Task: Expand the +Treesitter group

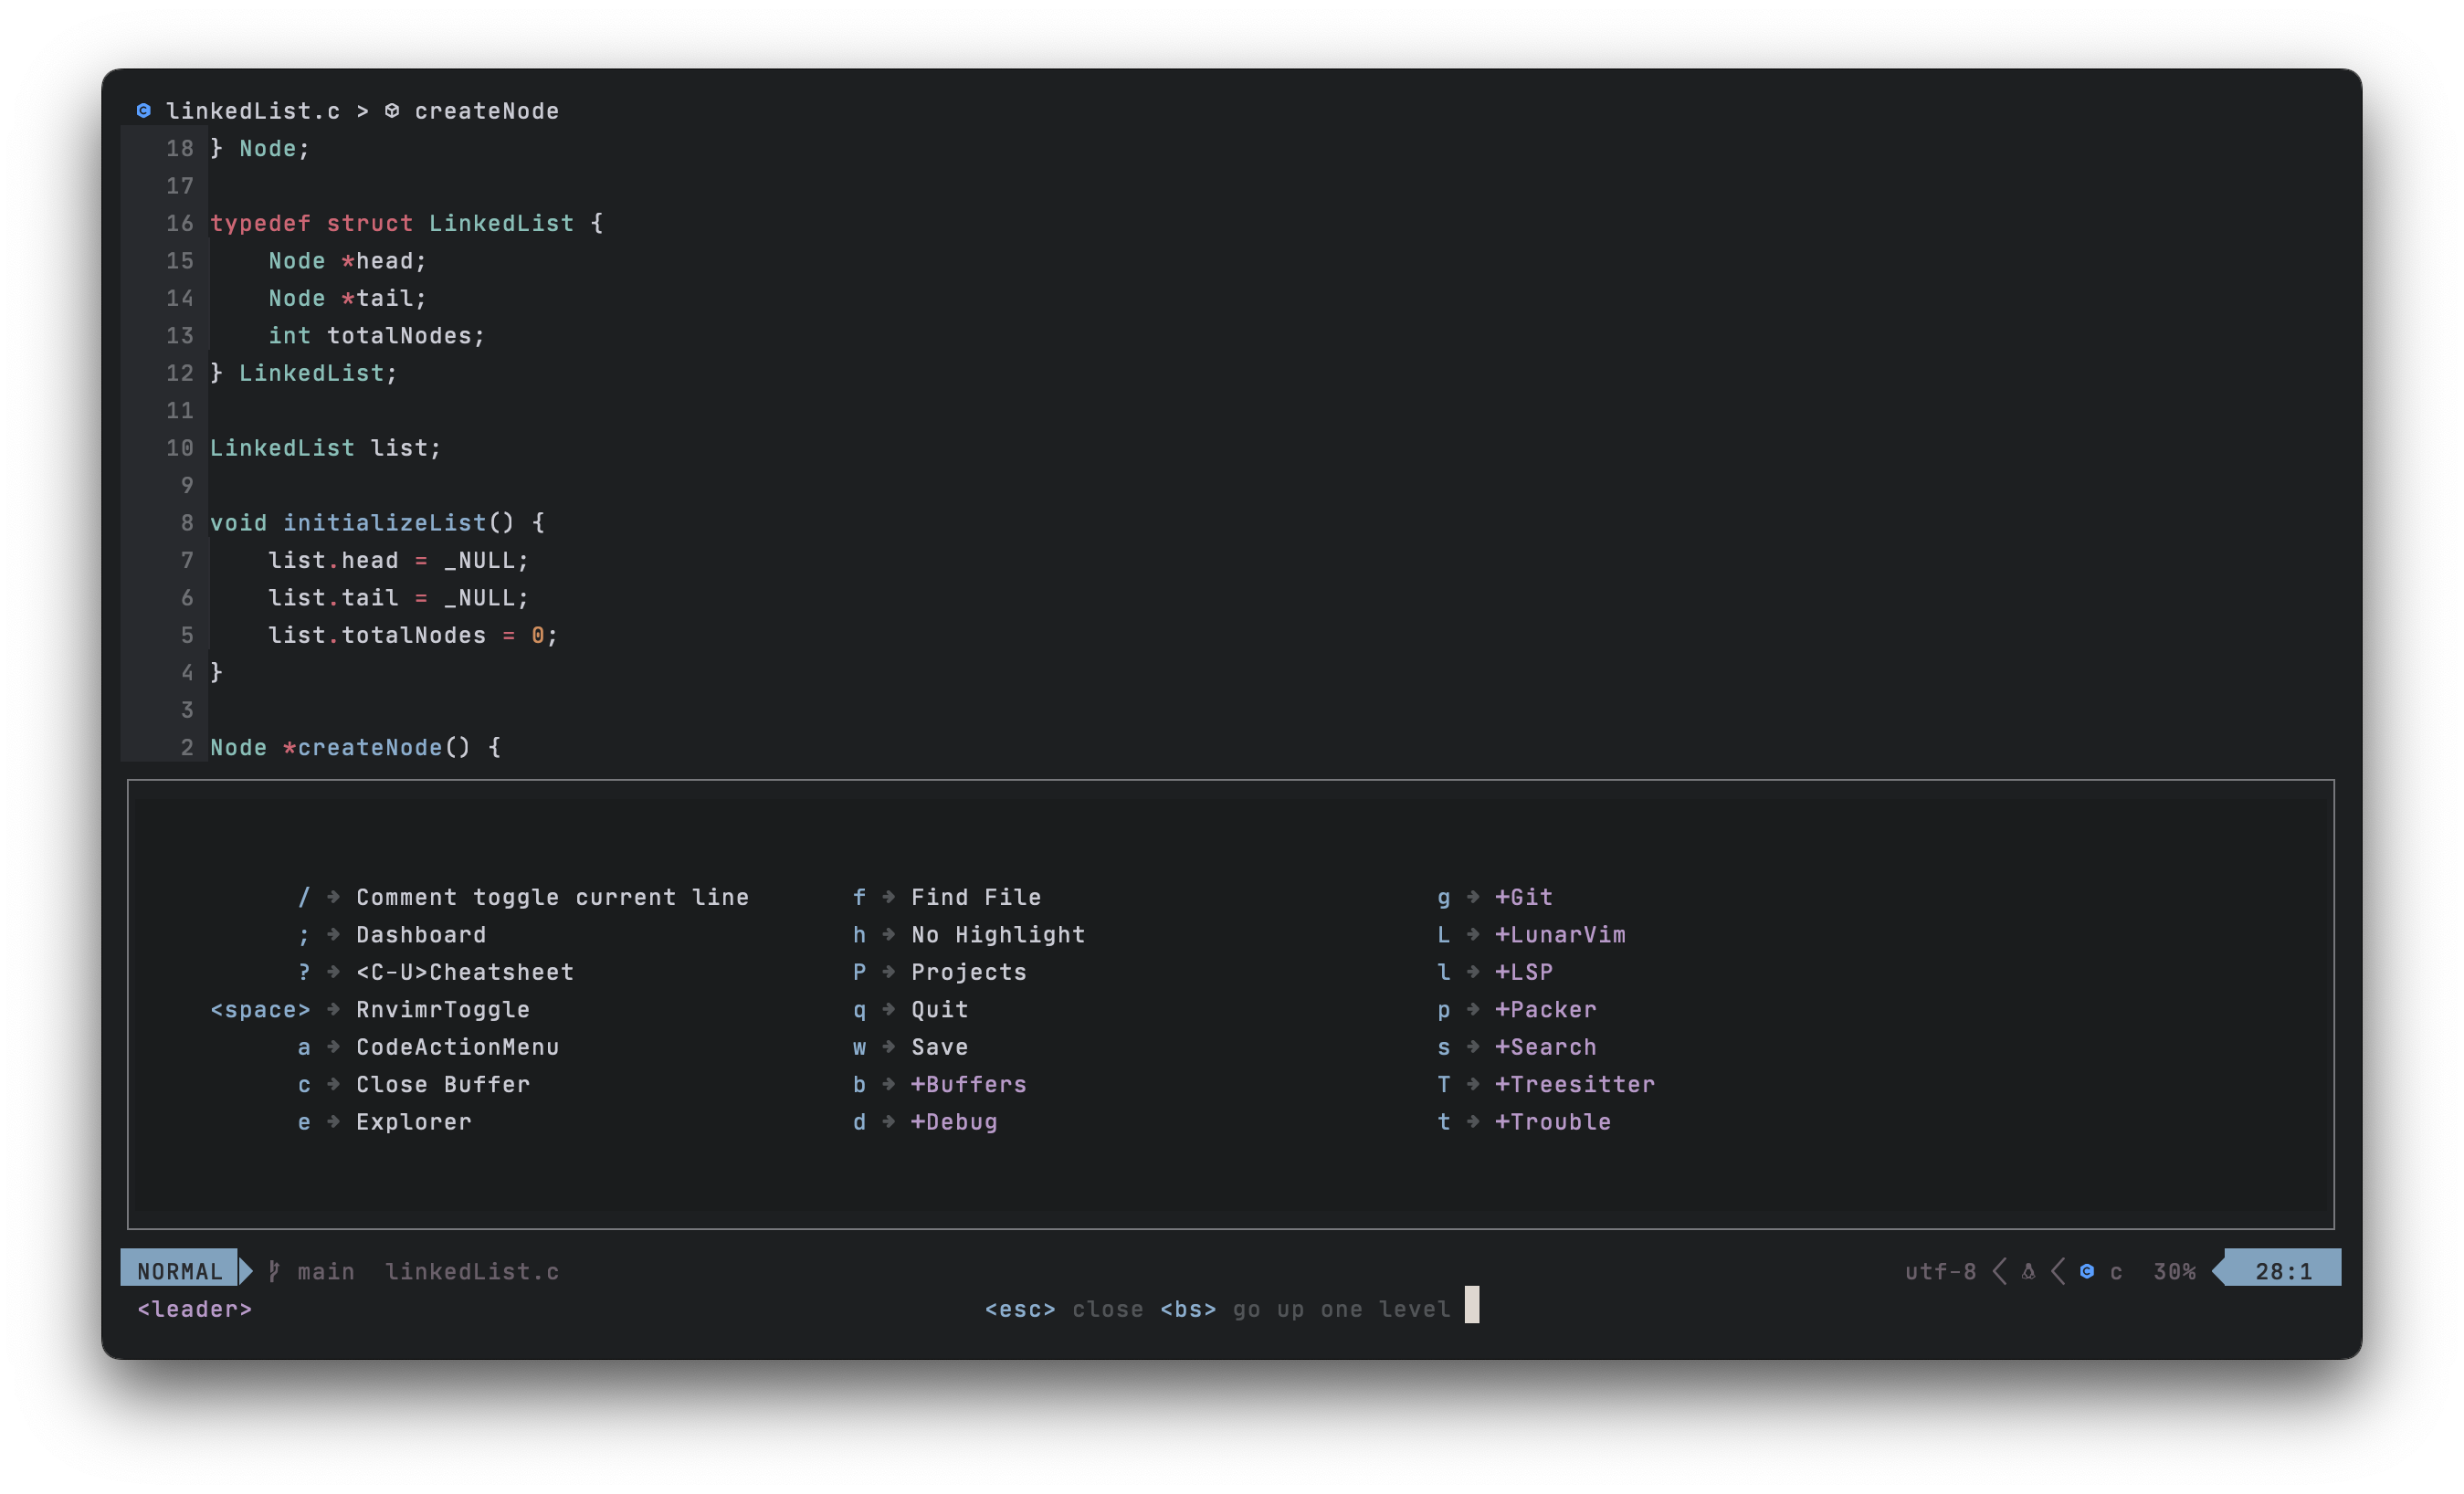Action: coord(1575,1084)
